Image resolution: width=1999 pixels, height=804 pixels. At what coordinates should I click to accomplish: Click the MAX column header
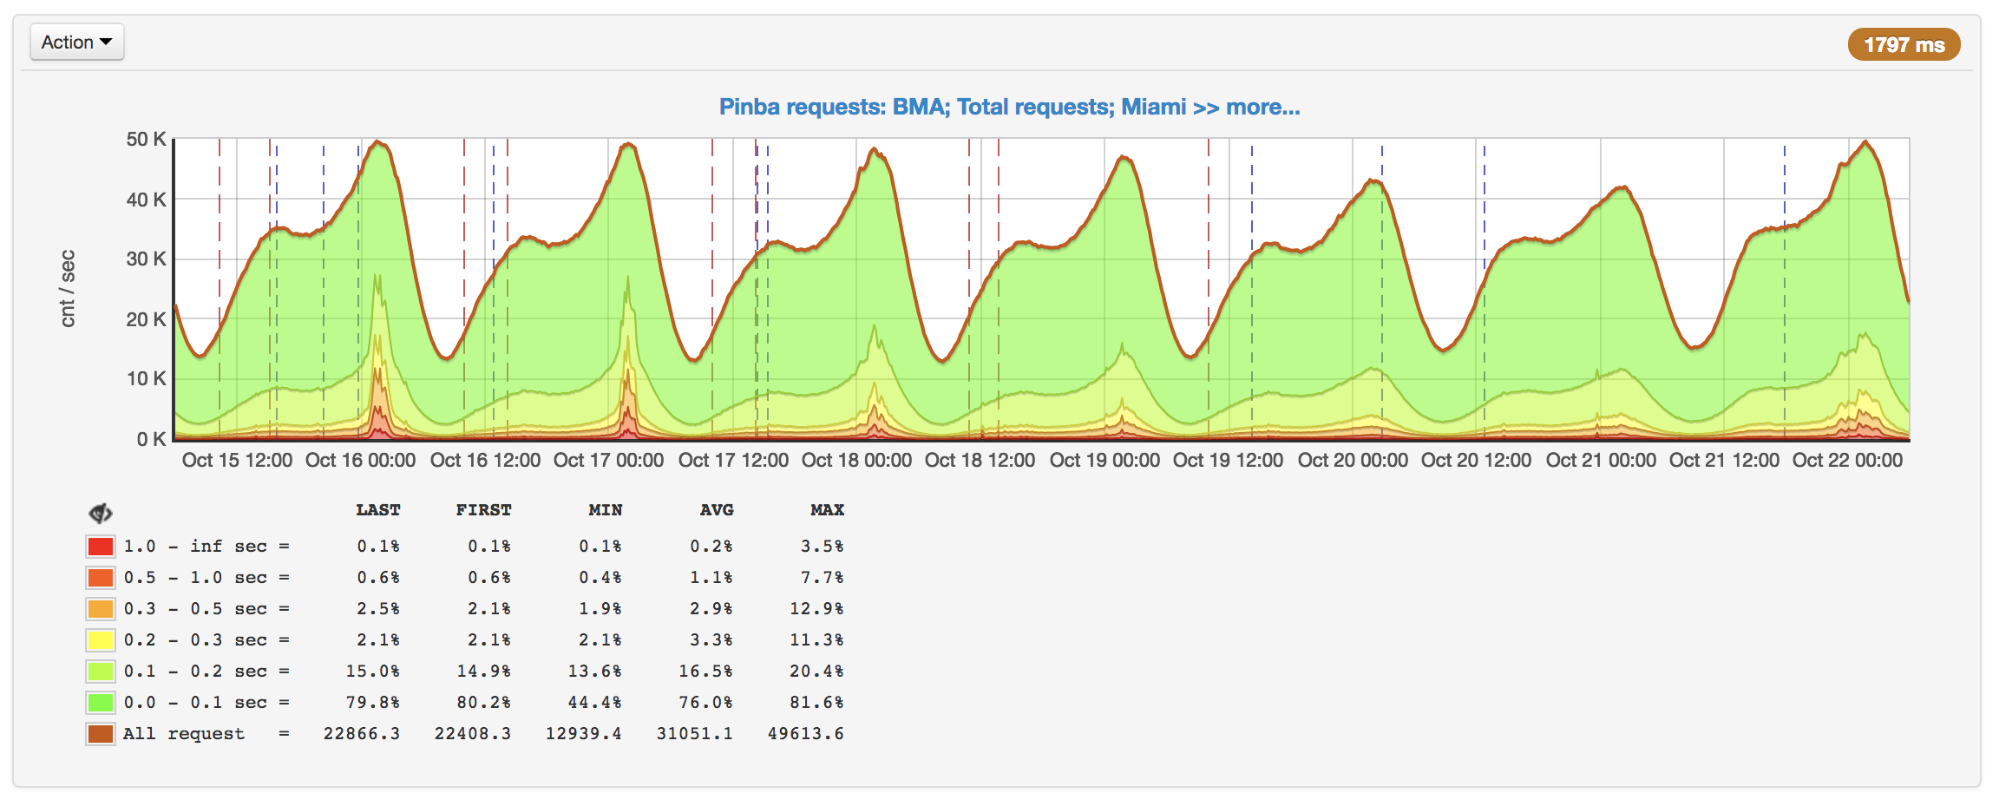click(827, 510)
